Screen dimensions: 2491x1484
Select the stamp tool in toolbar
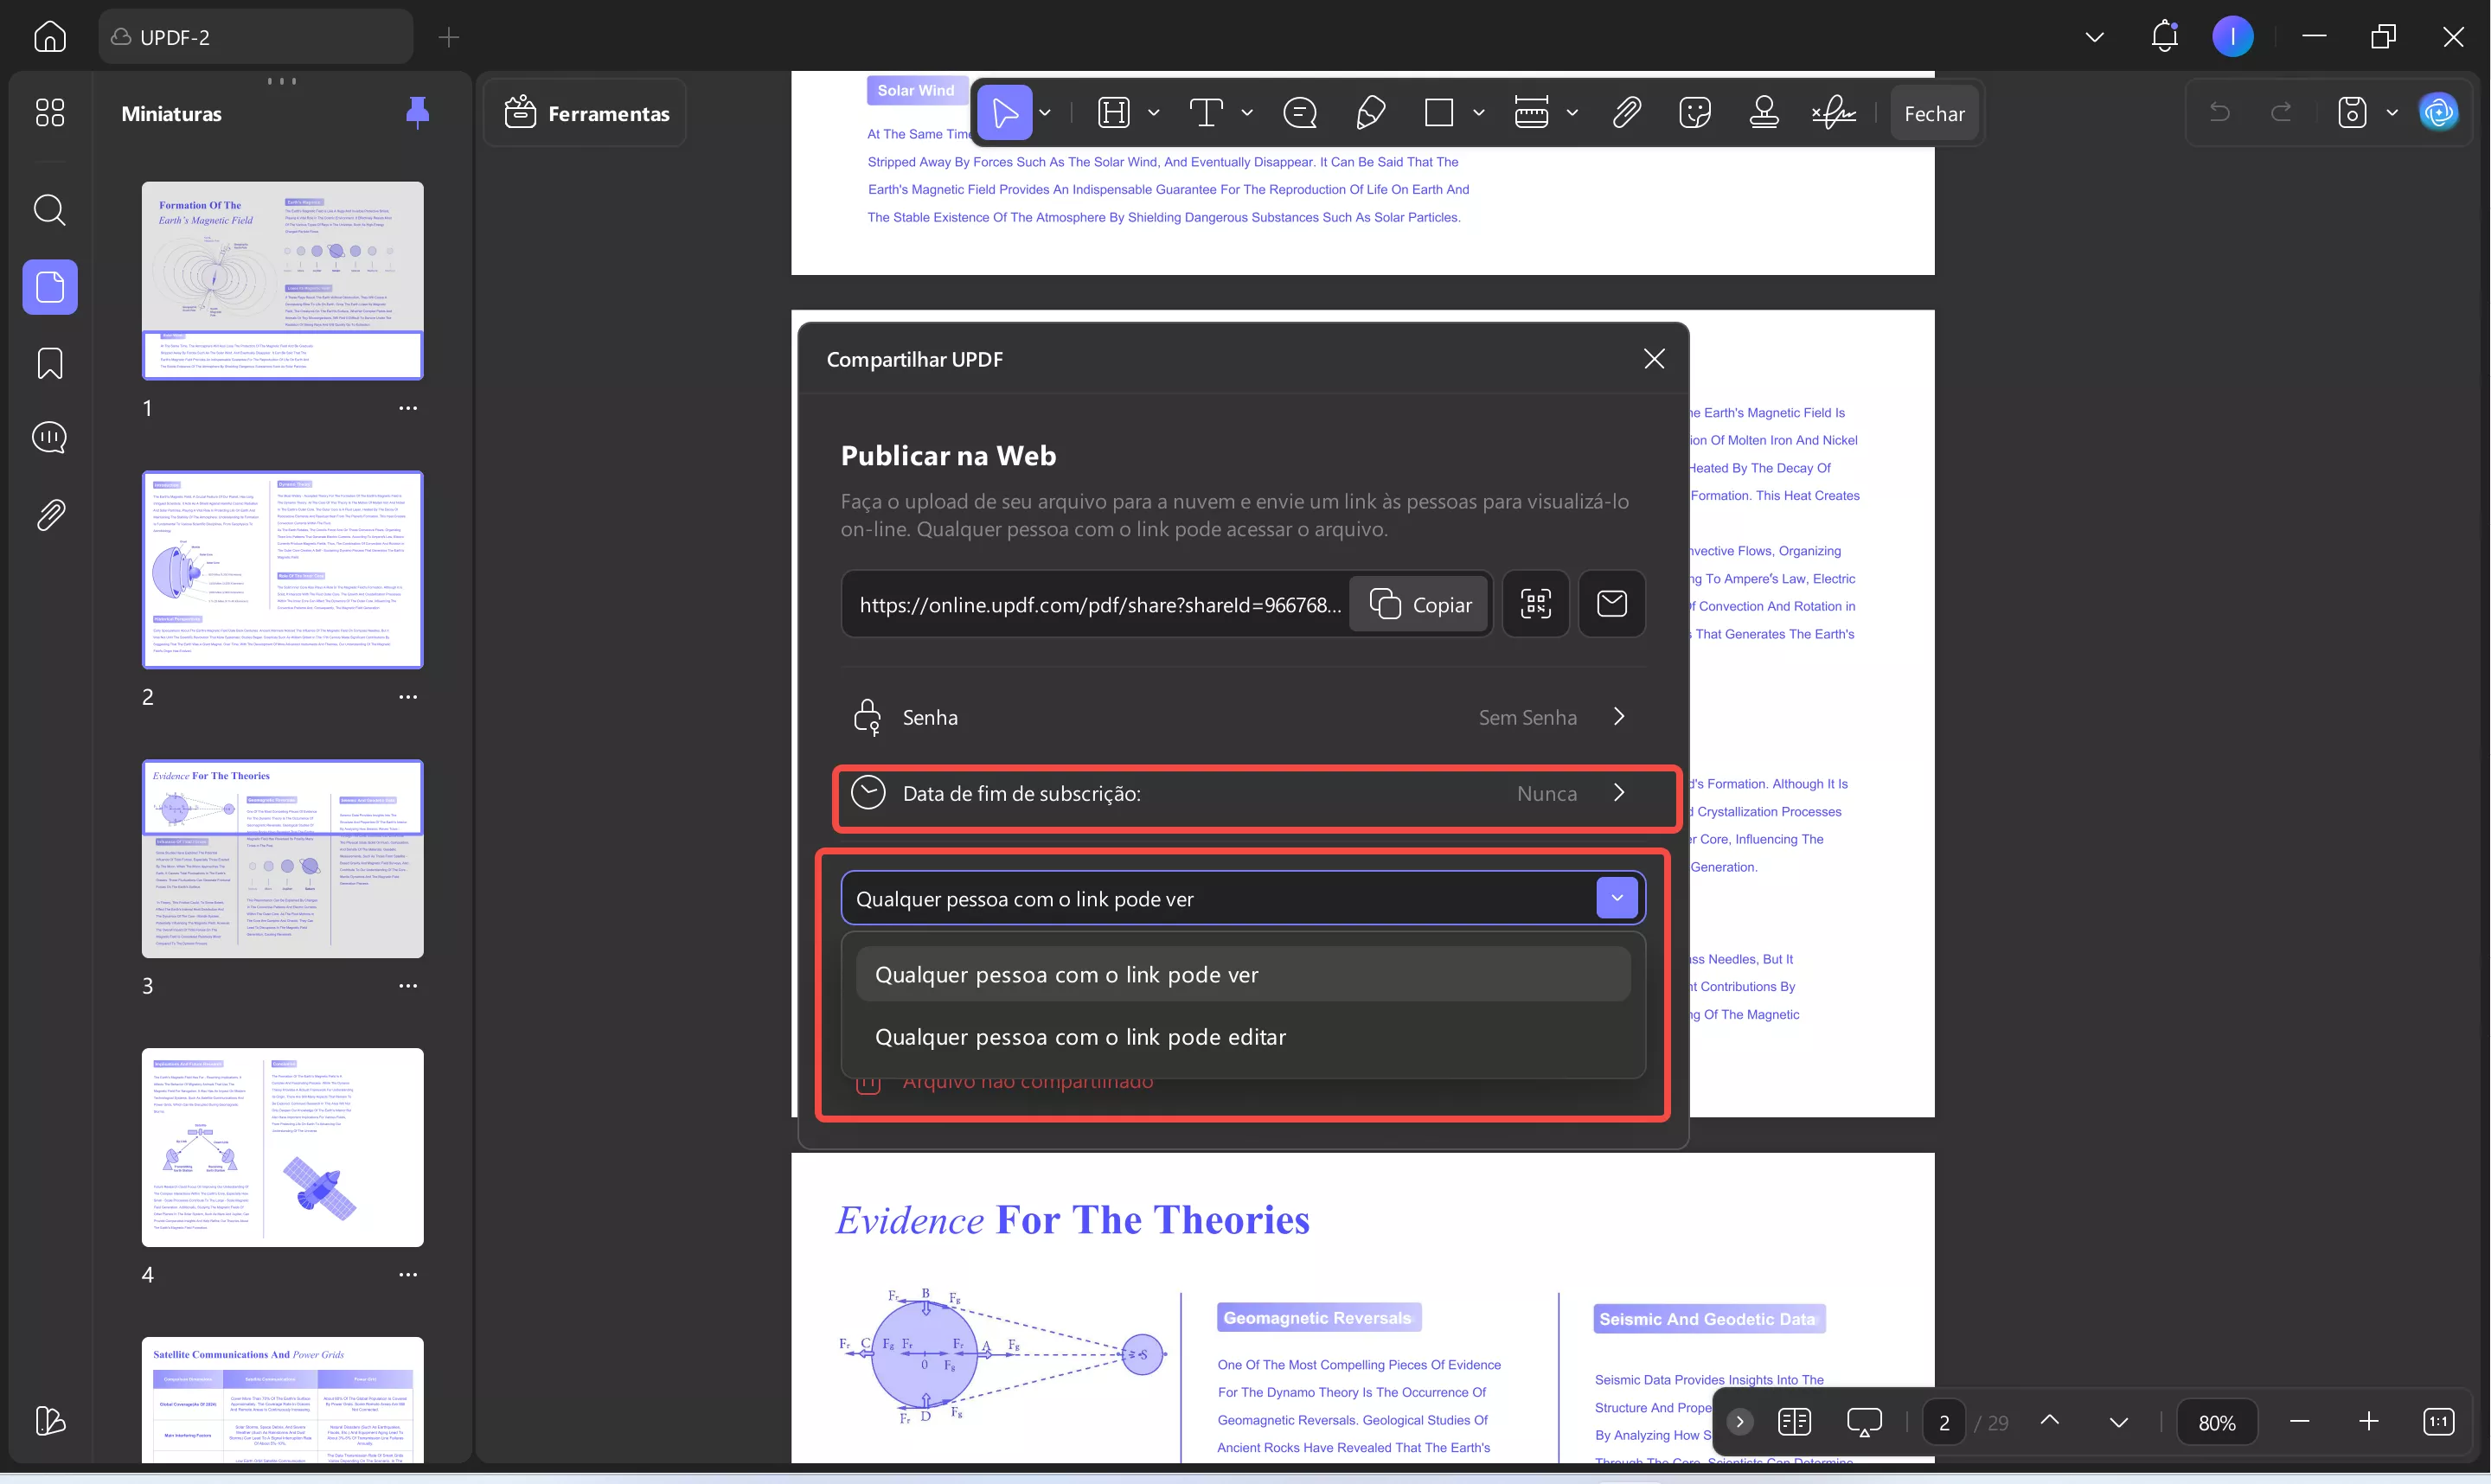click(x=1763, y=113)
